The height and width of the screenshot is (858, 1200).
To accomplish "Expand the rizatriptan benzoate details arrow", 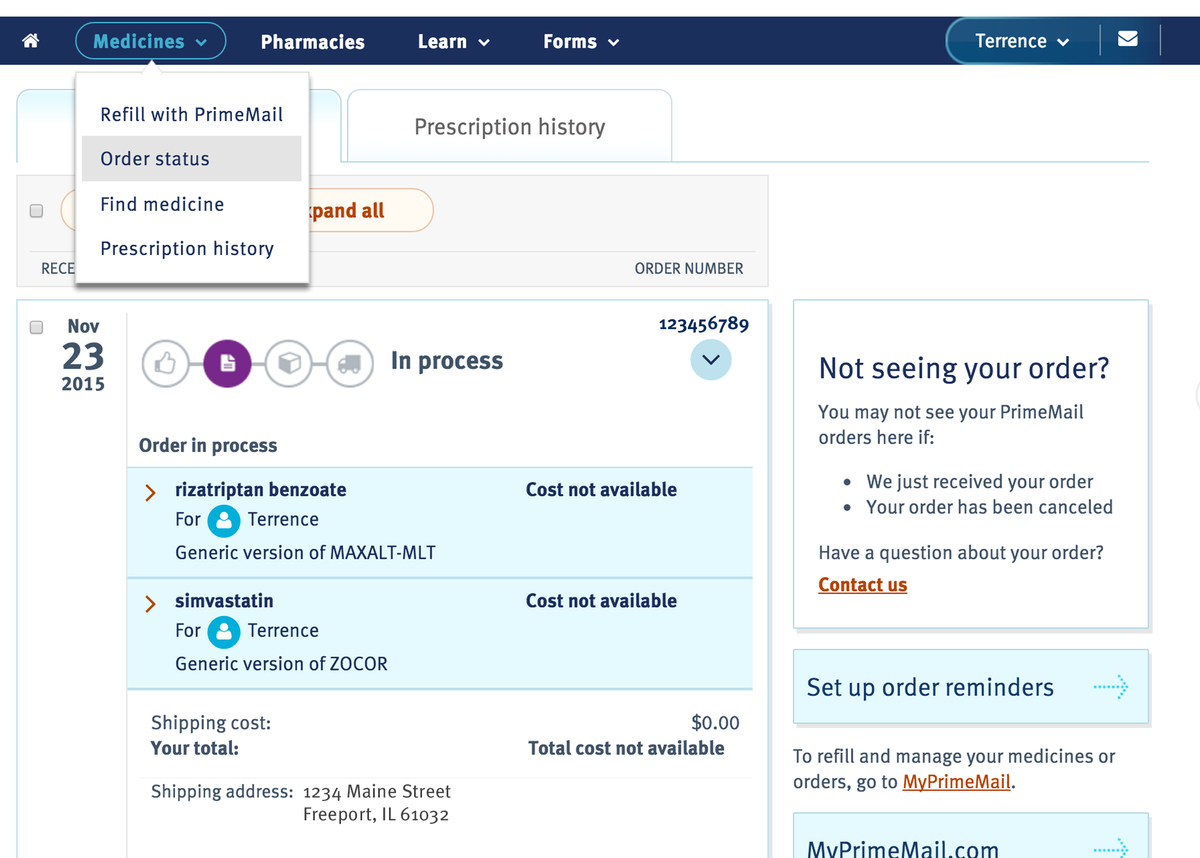I will tap(151, 492).
